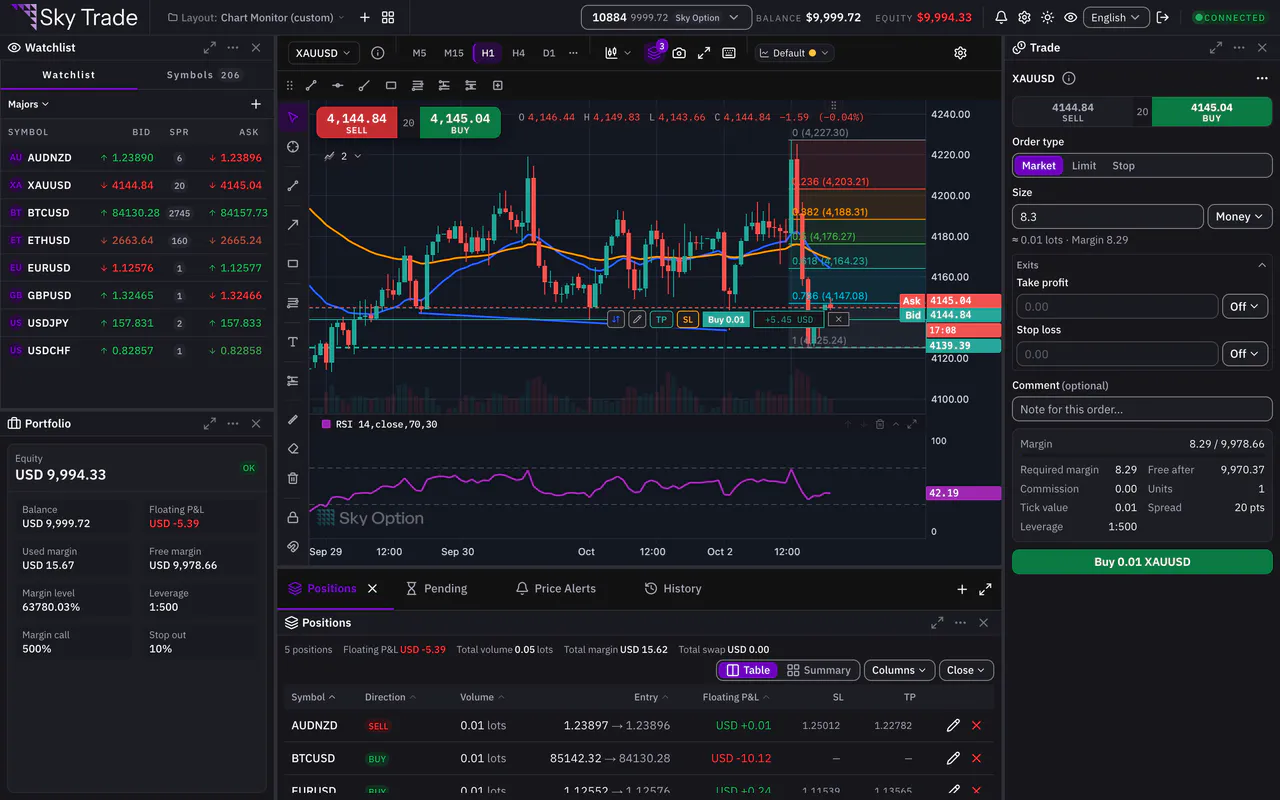The width and height of the screenshot is (1280, 800).
Task: Open the keyboard shortcuts icon in chart toolbar
Action: [729, 53]
